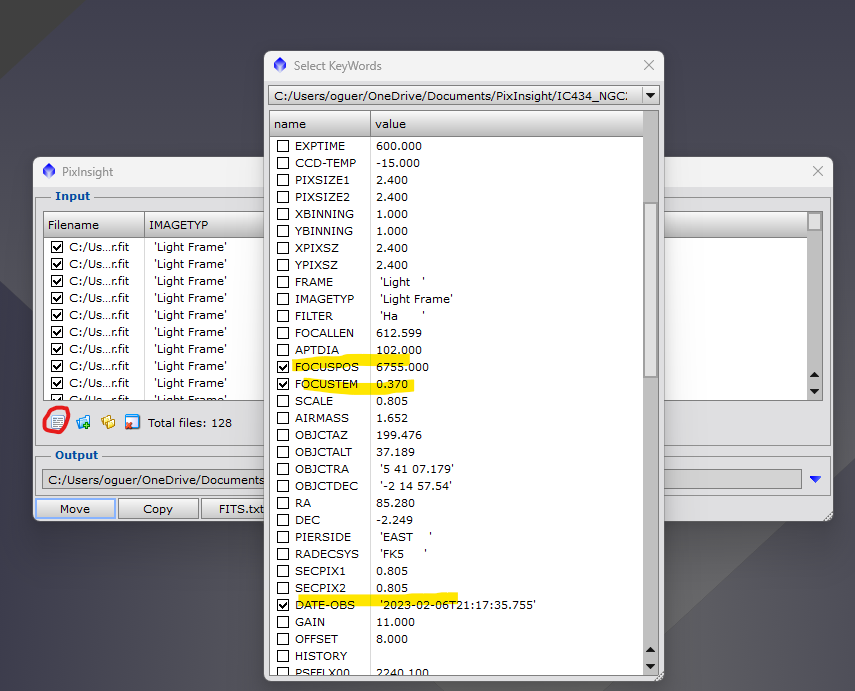This screenshot has width=855, height=691.
Task: Select the 'Ha' FILTER value
Action: click(402, 316)
